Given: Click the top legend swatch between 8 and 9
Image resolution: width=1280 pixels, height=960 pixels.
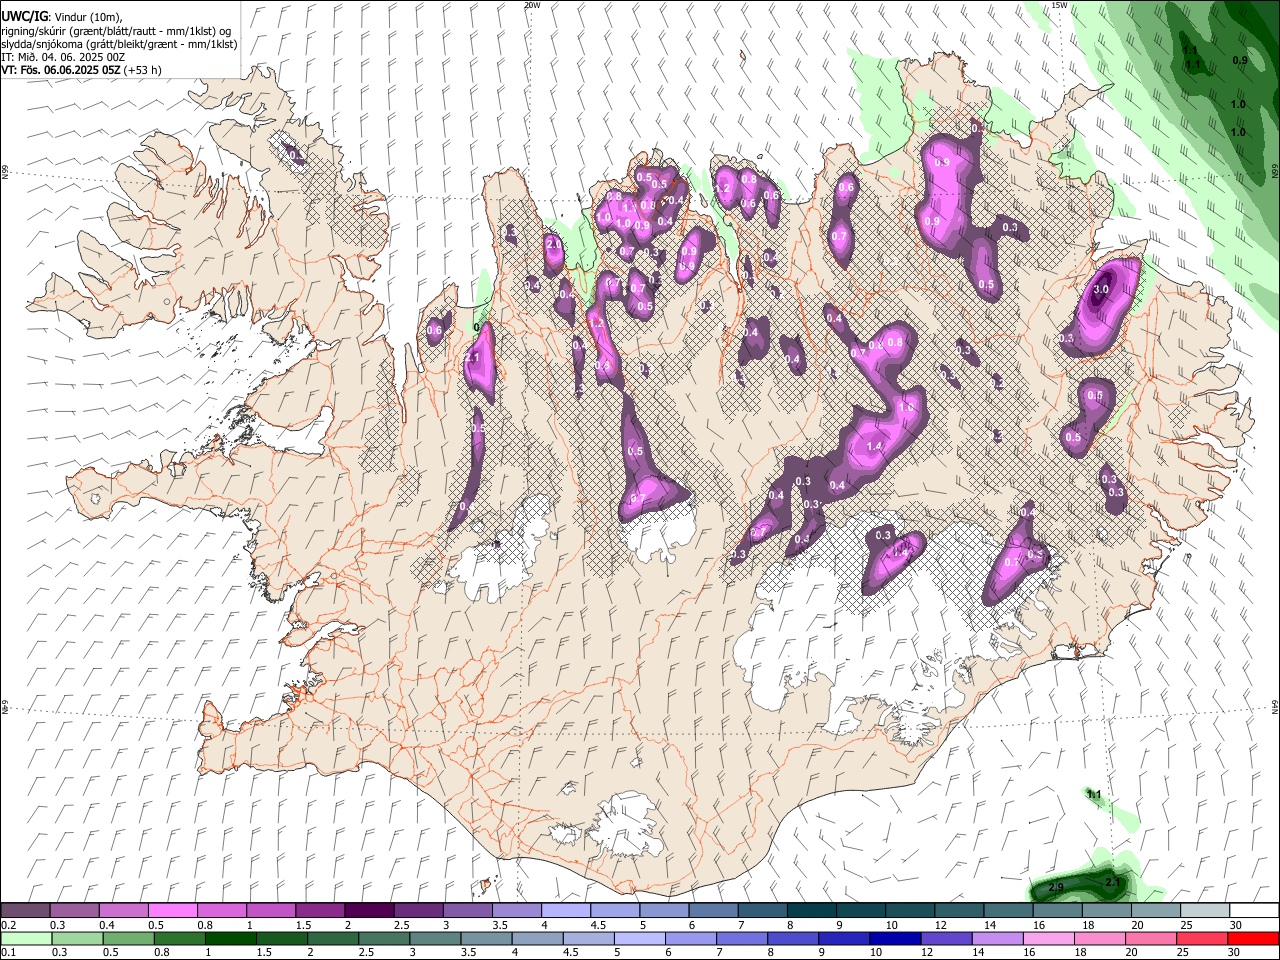Looking at the screenshot, I should [811, 911].
